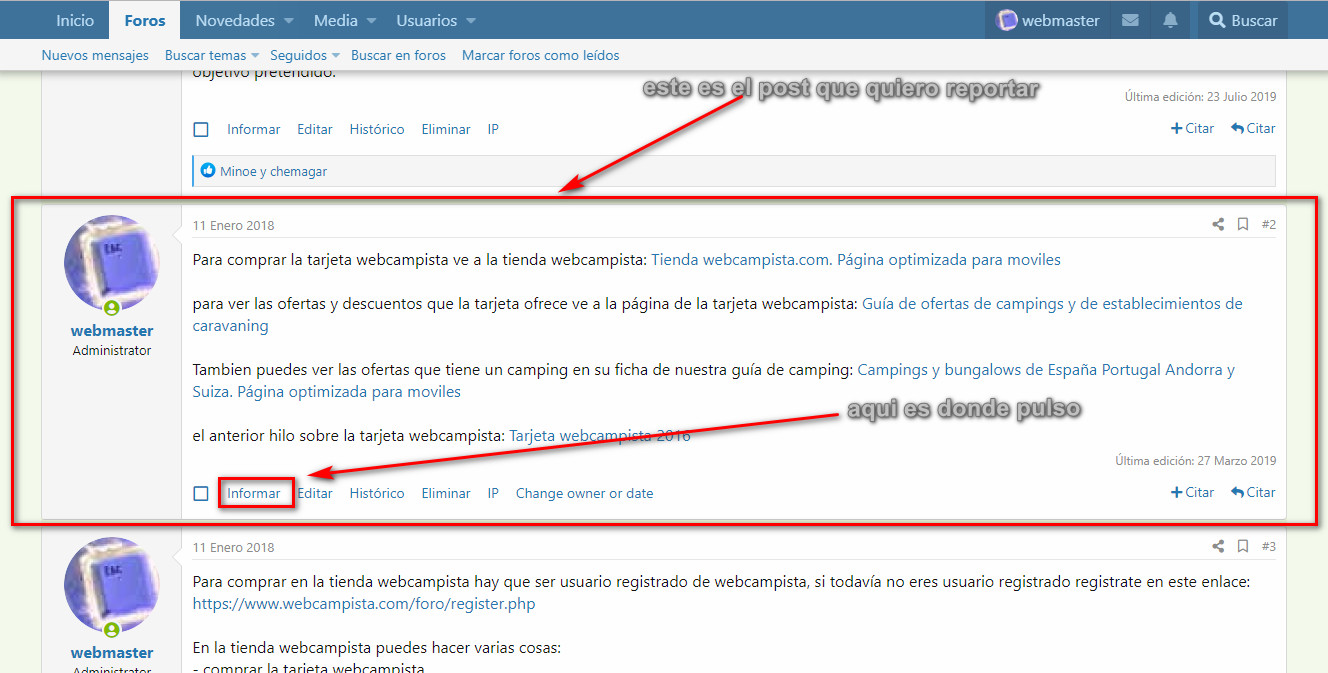Open the notifications bell icon

1170,20
